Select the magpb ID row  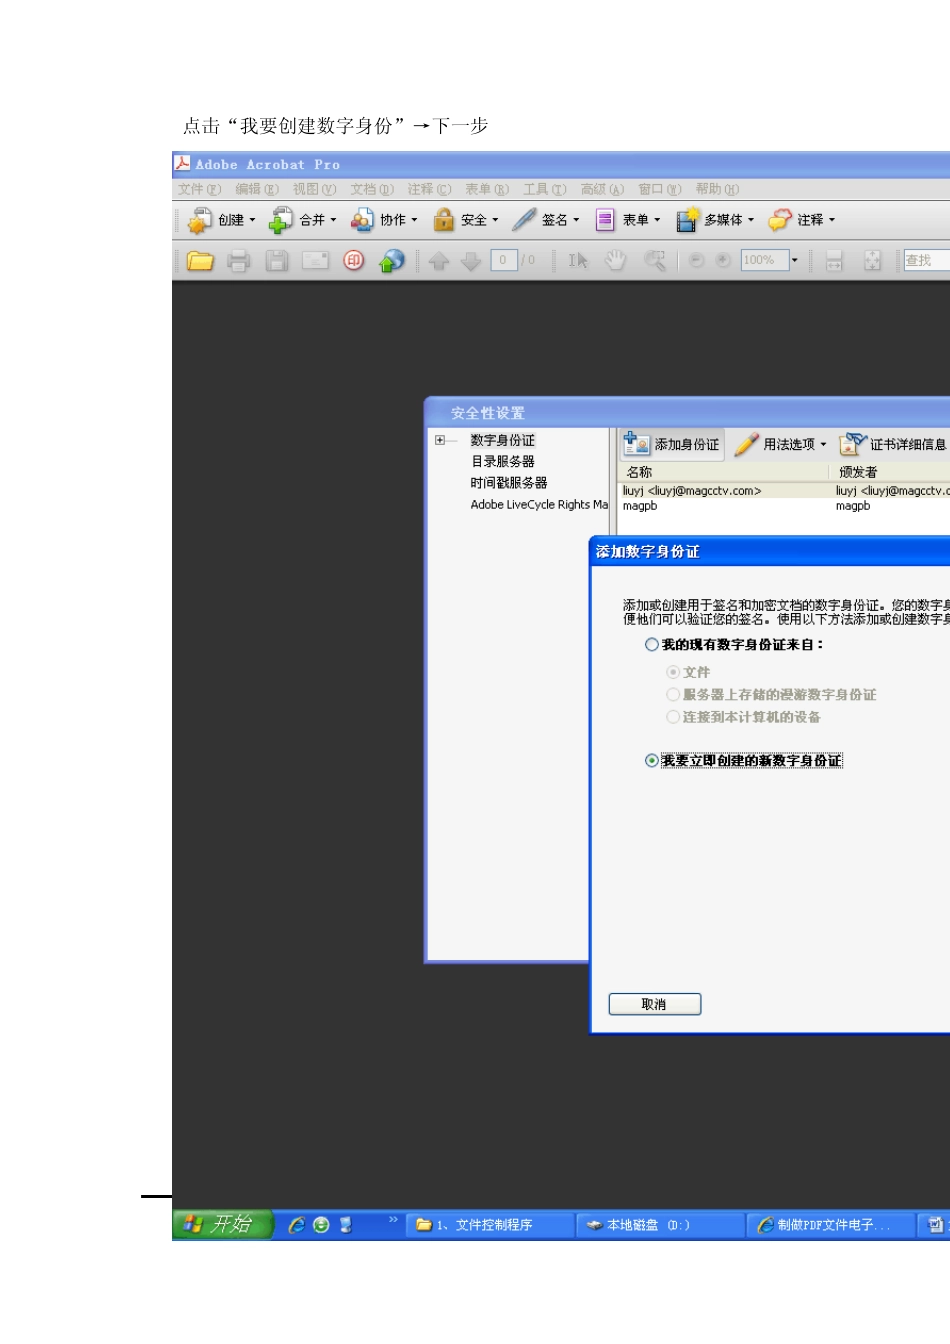[x=783, y=506]
